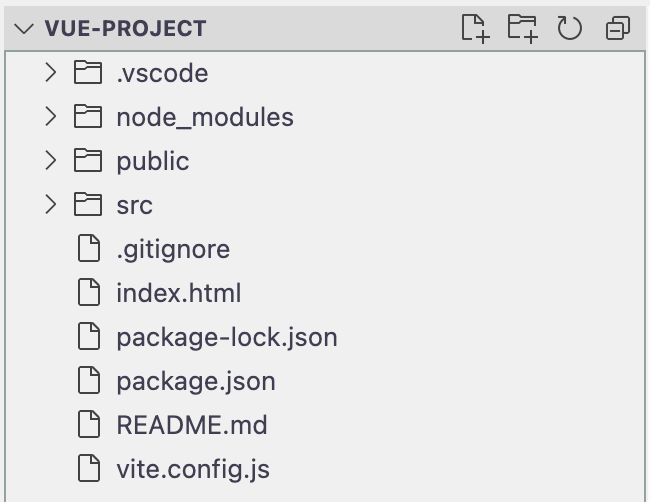Collapse all folders in Explorer
This screenshot has height=502, width=650.
(x=618, y=28)
